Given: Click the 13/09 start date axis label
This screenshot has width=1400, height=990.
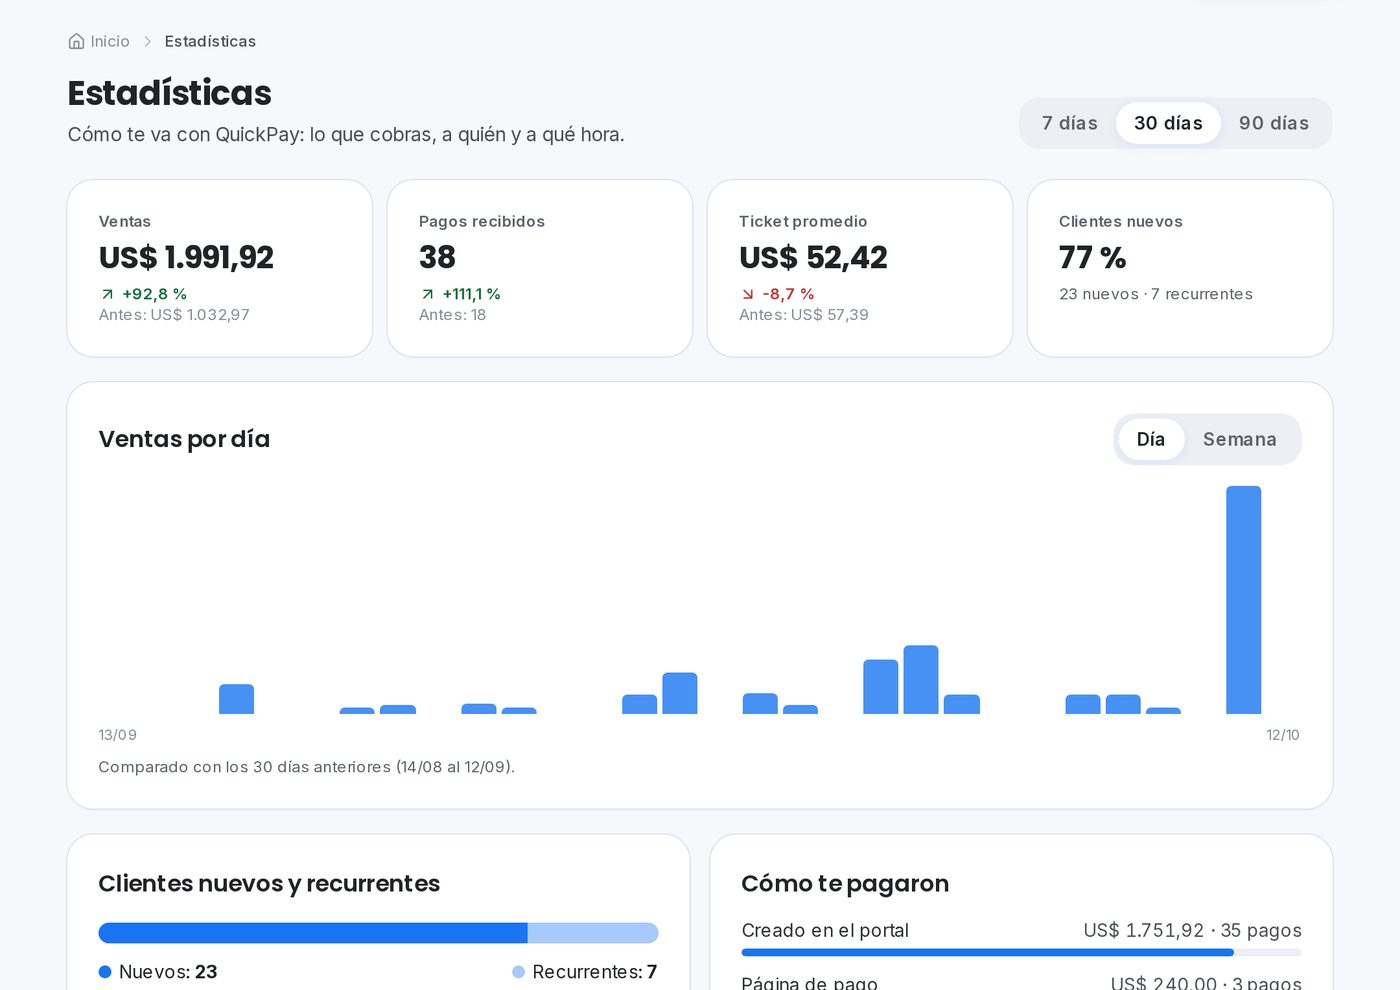Looking at the screenshot, I should point(117,735).
